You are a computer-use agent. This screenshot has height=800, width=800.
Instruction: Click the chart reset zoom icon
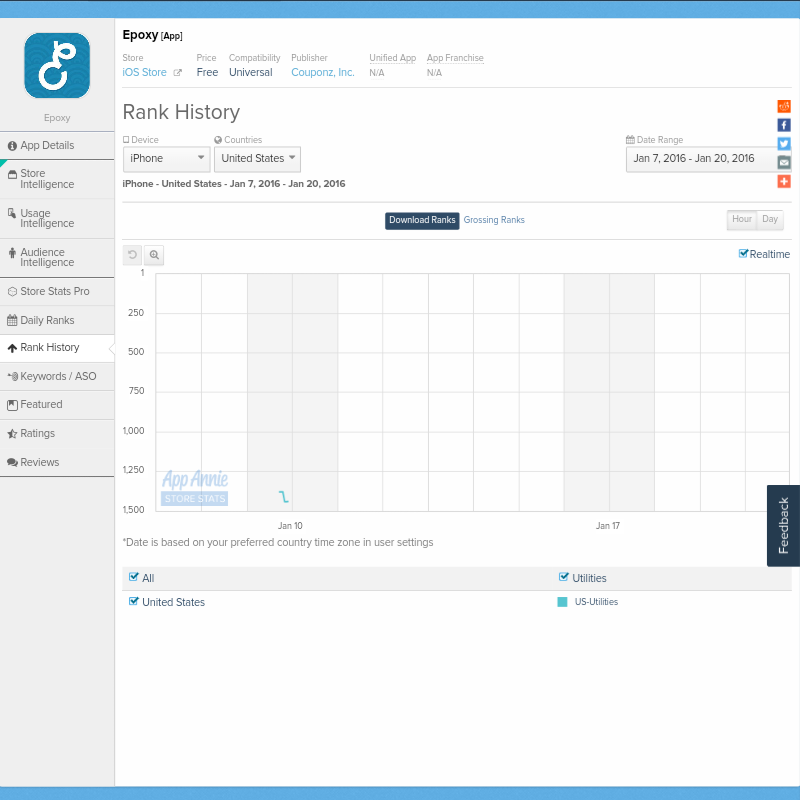pos(132,255)
